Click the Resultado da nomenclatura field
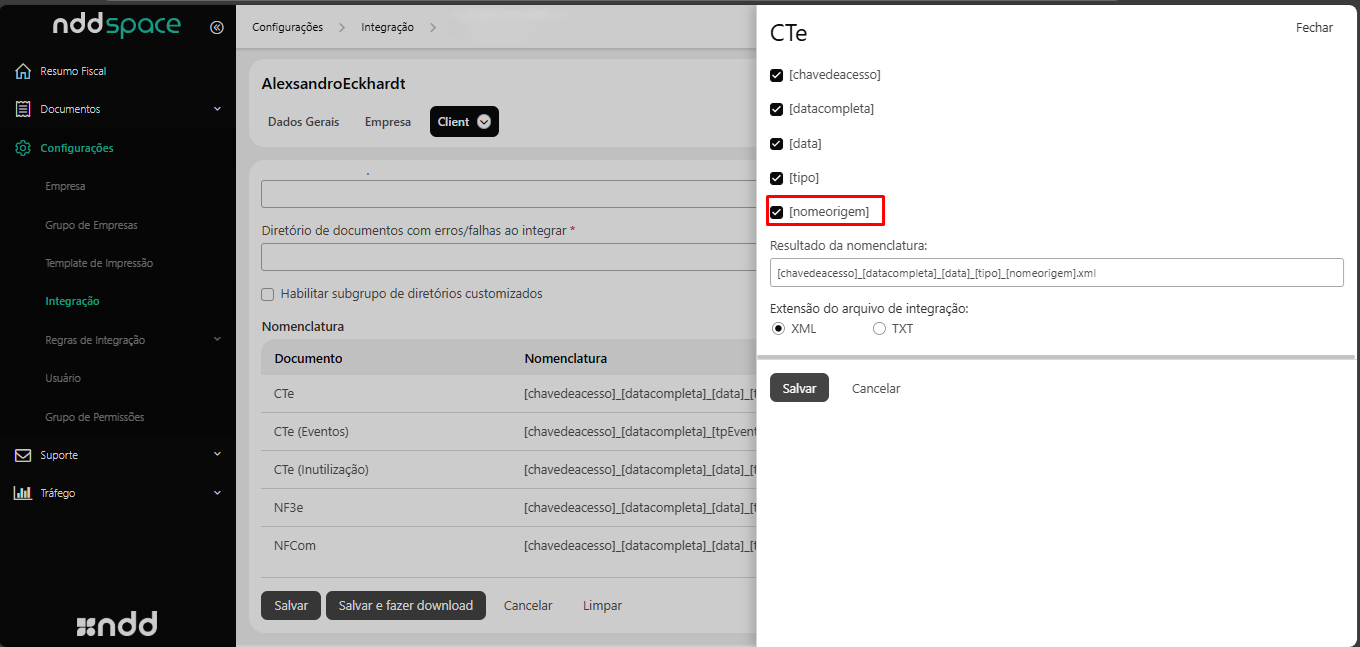This screenshot has height=647, width=1360. 1056,272
